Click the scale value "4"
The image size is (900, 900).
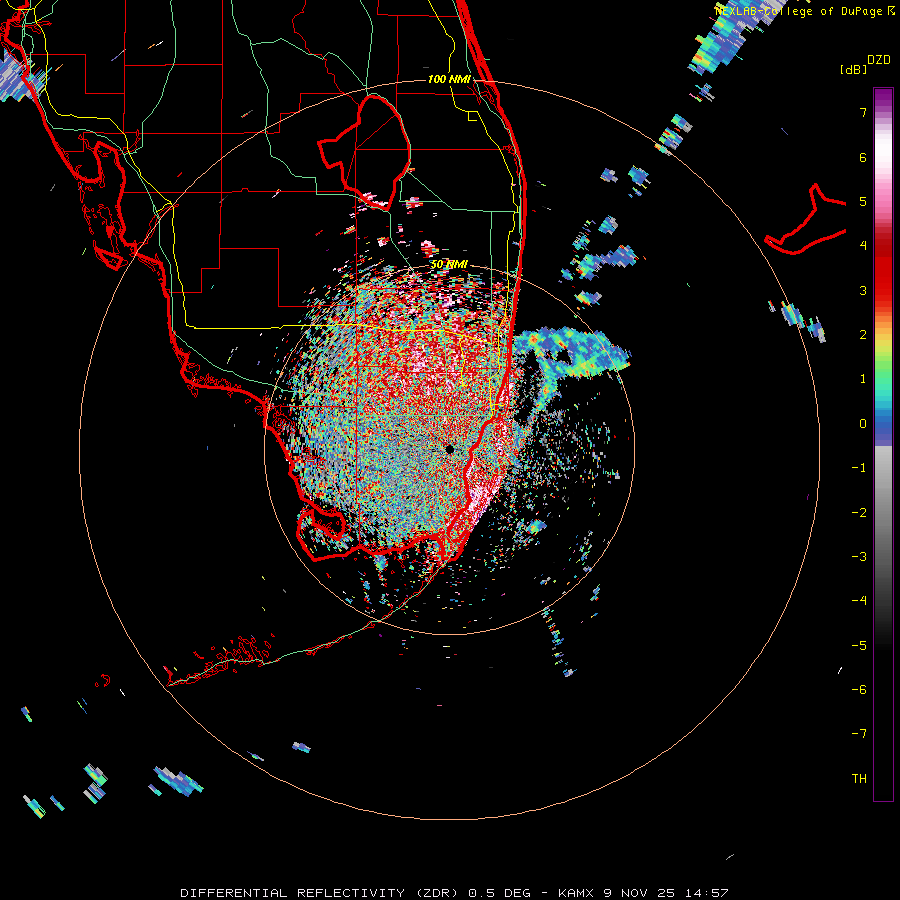[863, 246]
